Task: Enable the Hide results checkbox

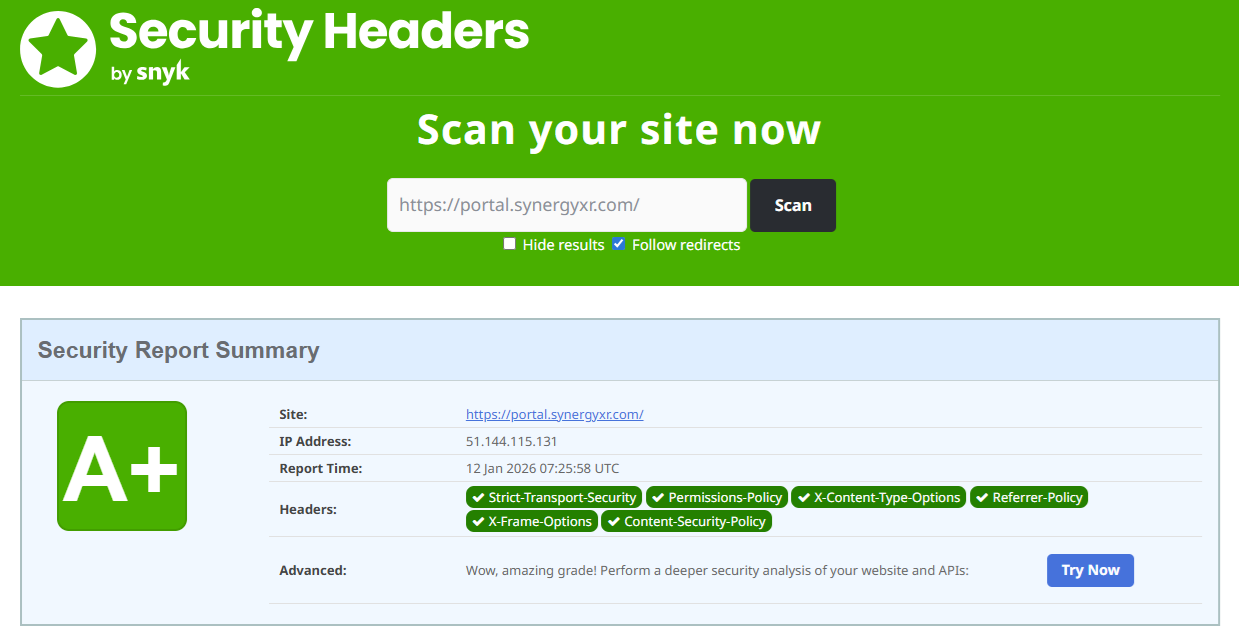Action: tap(510, 244)
